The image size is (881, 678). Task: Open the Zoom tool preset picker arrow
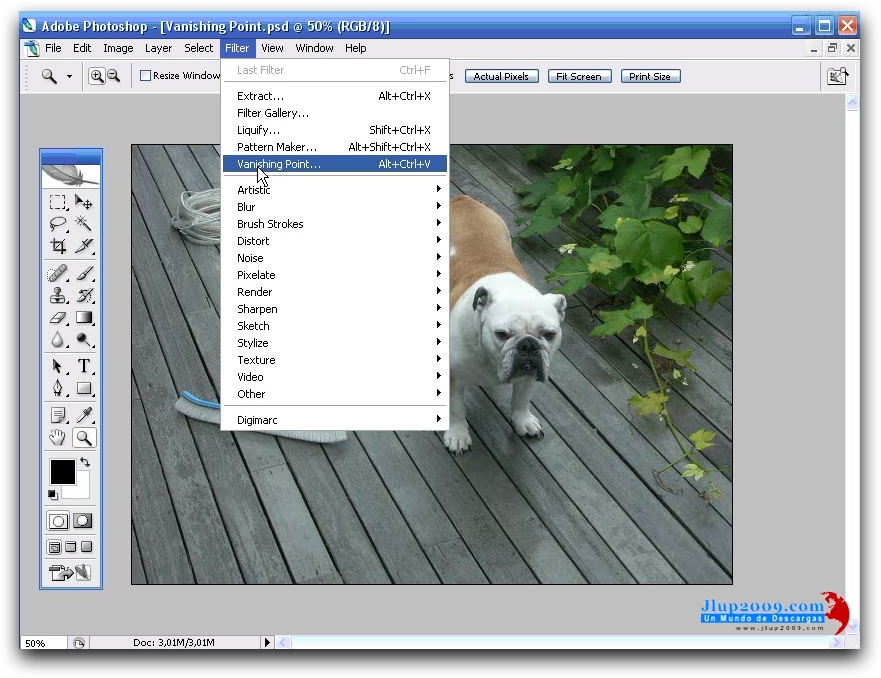click(x=69, y=76)
